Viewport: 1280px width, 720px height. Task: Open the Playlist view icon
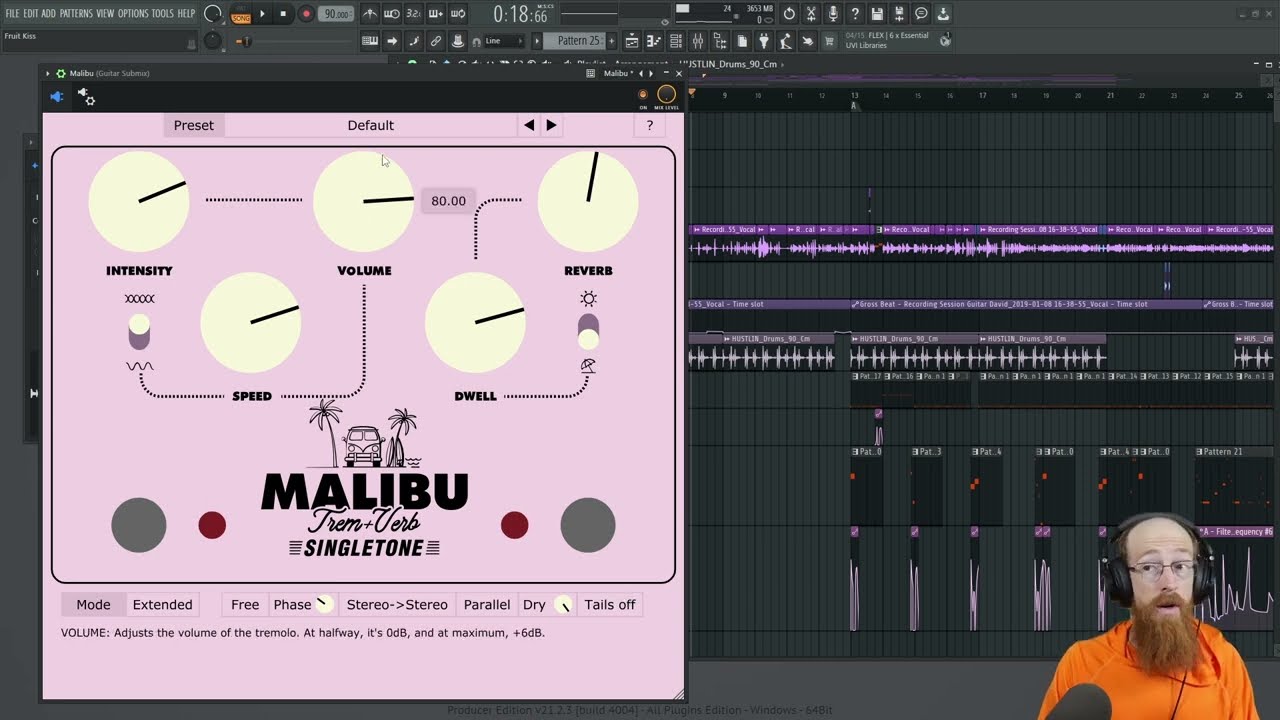click(632, 41)
